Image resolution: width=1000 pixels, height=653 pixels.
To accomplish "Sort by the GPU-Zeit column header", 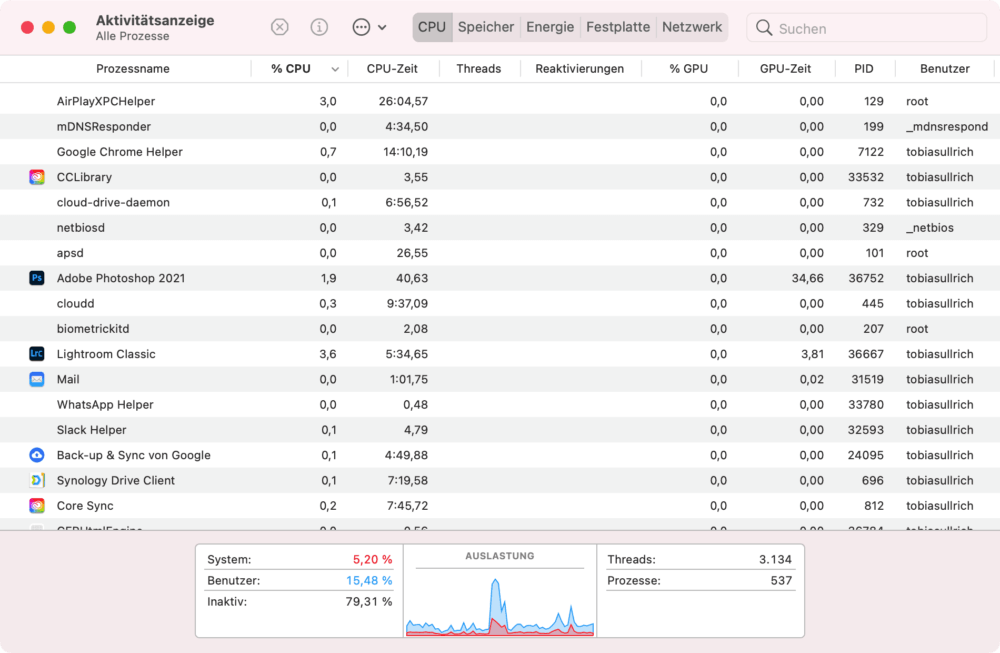I will tap(786, 69).
